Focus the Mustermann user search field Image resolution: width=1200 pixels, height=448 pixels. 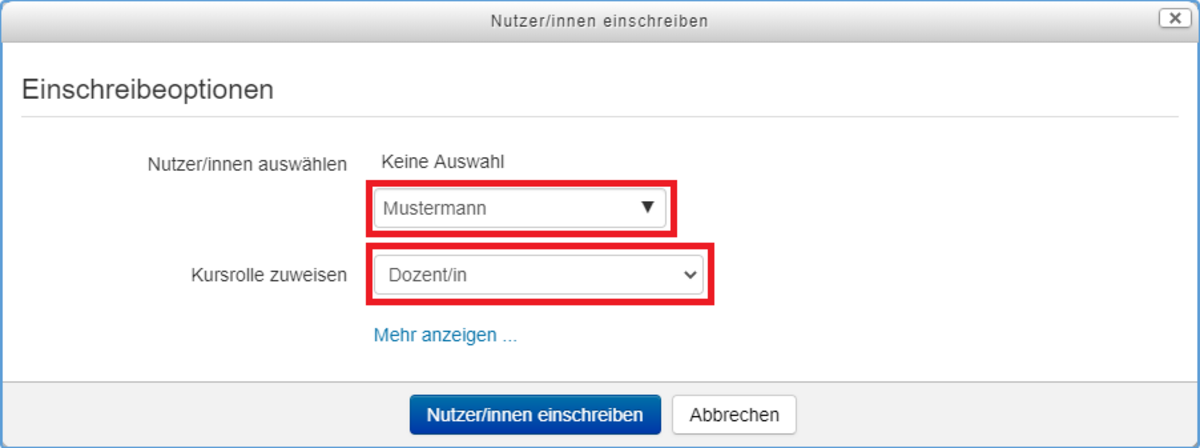505,209
